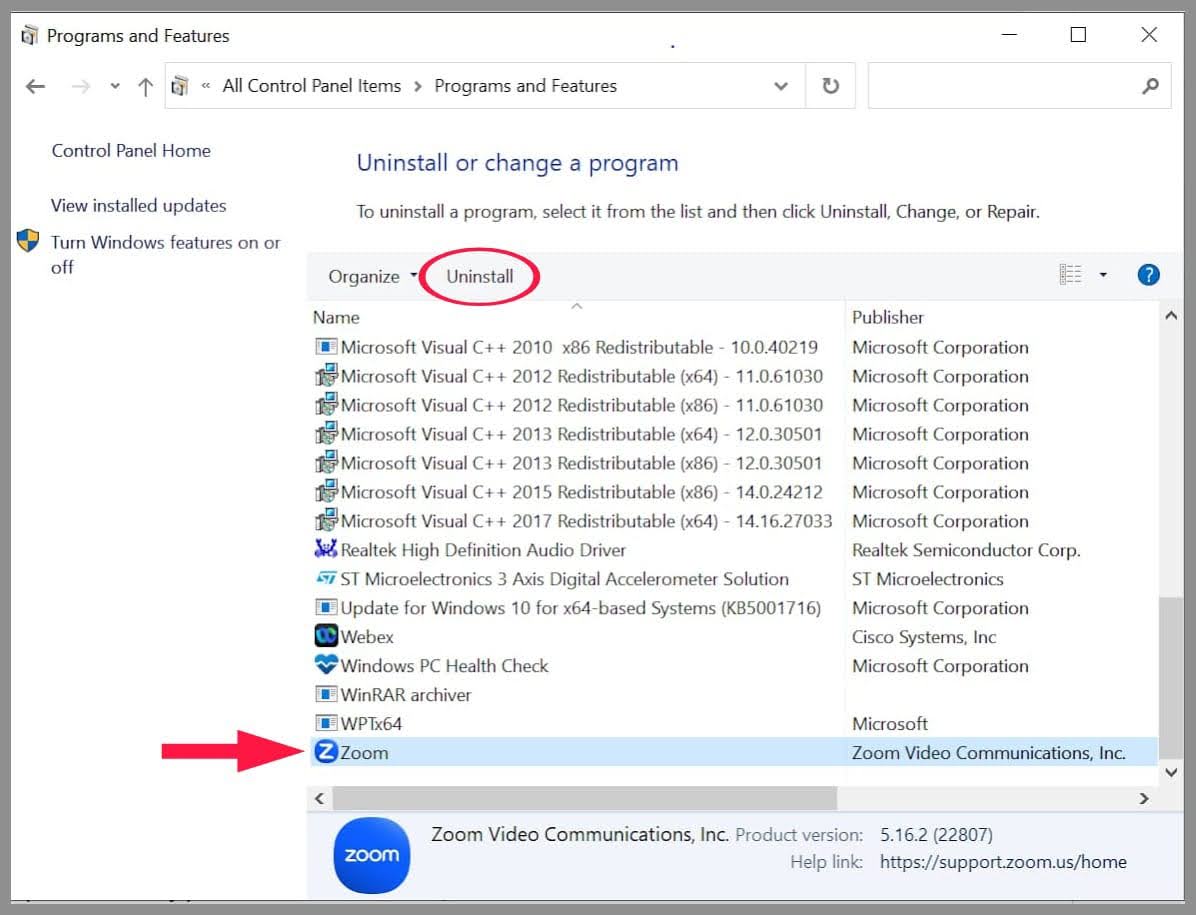
Task: Navigate up one level with the up arrow
Action: (144, 86)
